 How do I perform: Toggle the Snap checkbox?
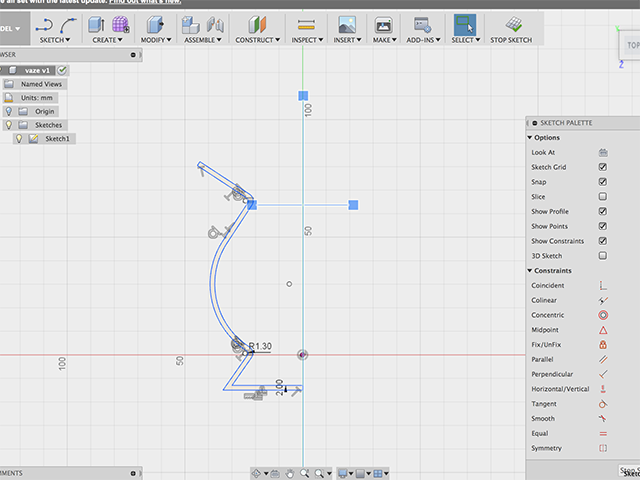[603, 182]
